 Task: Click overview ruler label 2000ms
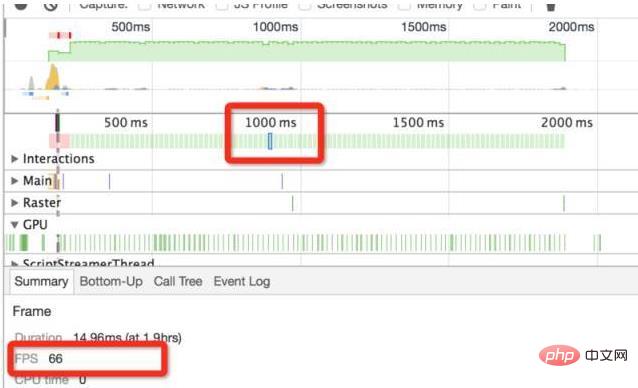pyautogui.click(x=571, y=27)
